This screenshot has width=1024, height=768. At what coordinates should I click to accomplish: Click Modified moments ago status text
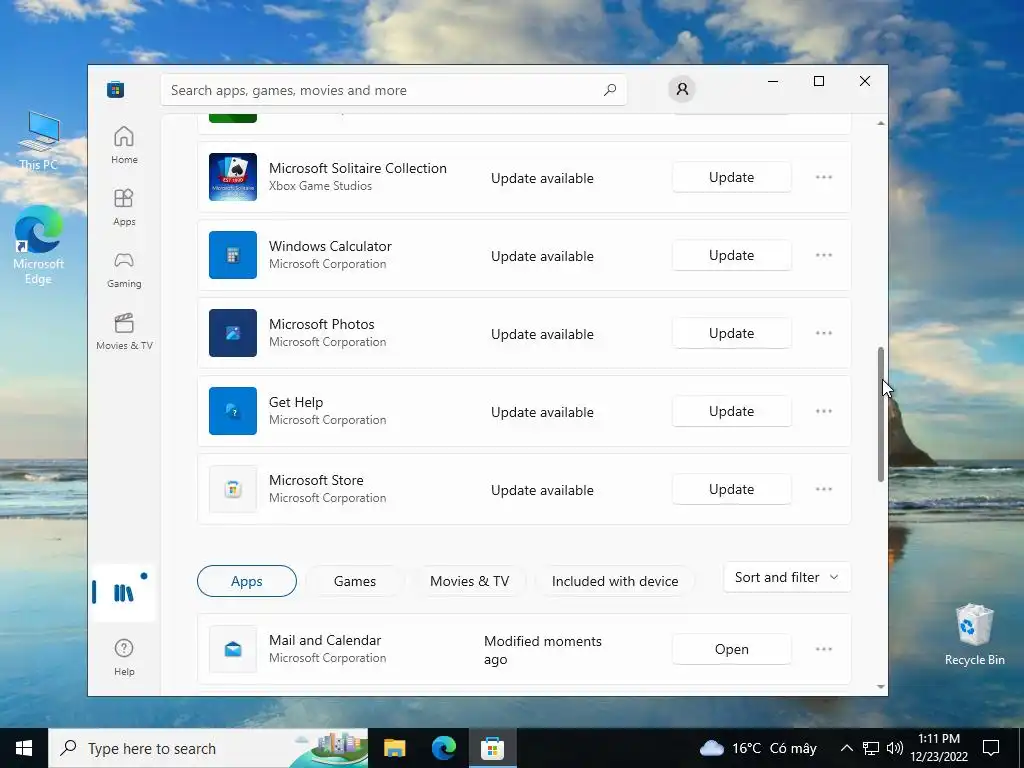(x=543, y=650)
